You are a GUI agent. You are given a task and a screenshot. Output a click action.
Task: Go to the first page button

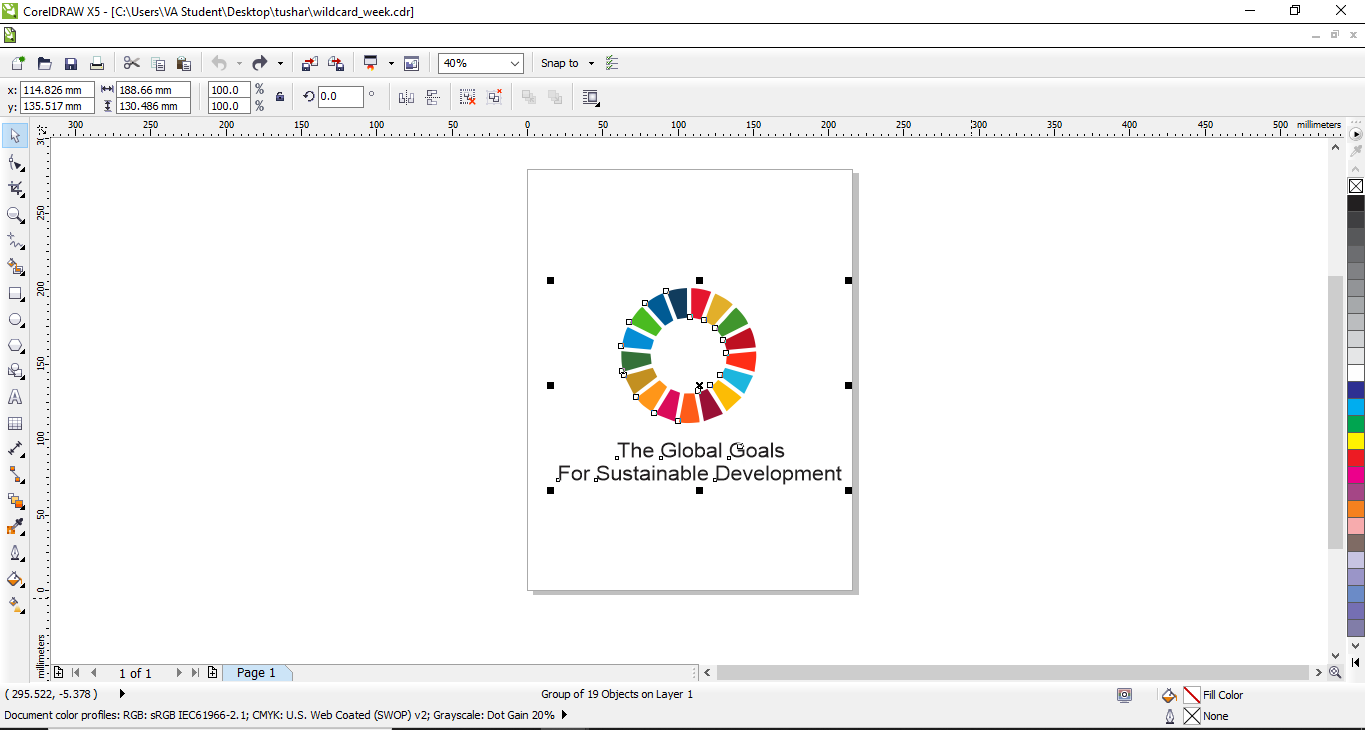coord(76,673)
